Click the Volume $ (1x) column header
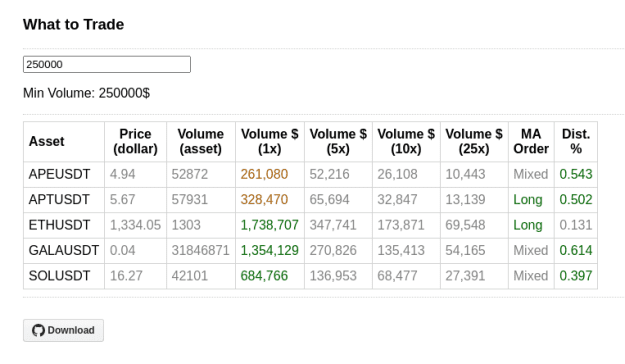625x364 pixels. tap(270, 142)
